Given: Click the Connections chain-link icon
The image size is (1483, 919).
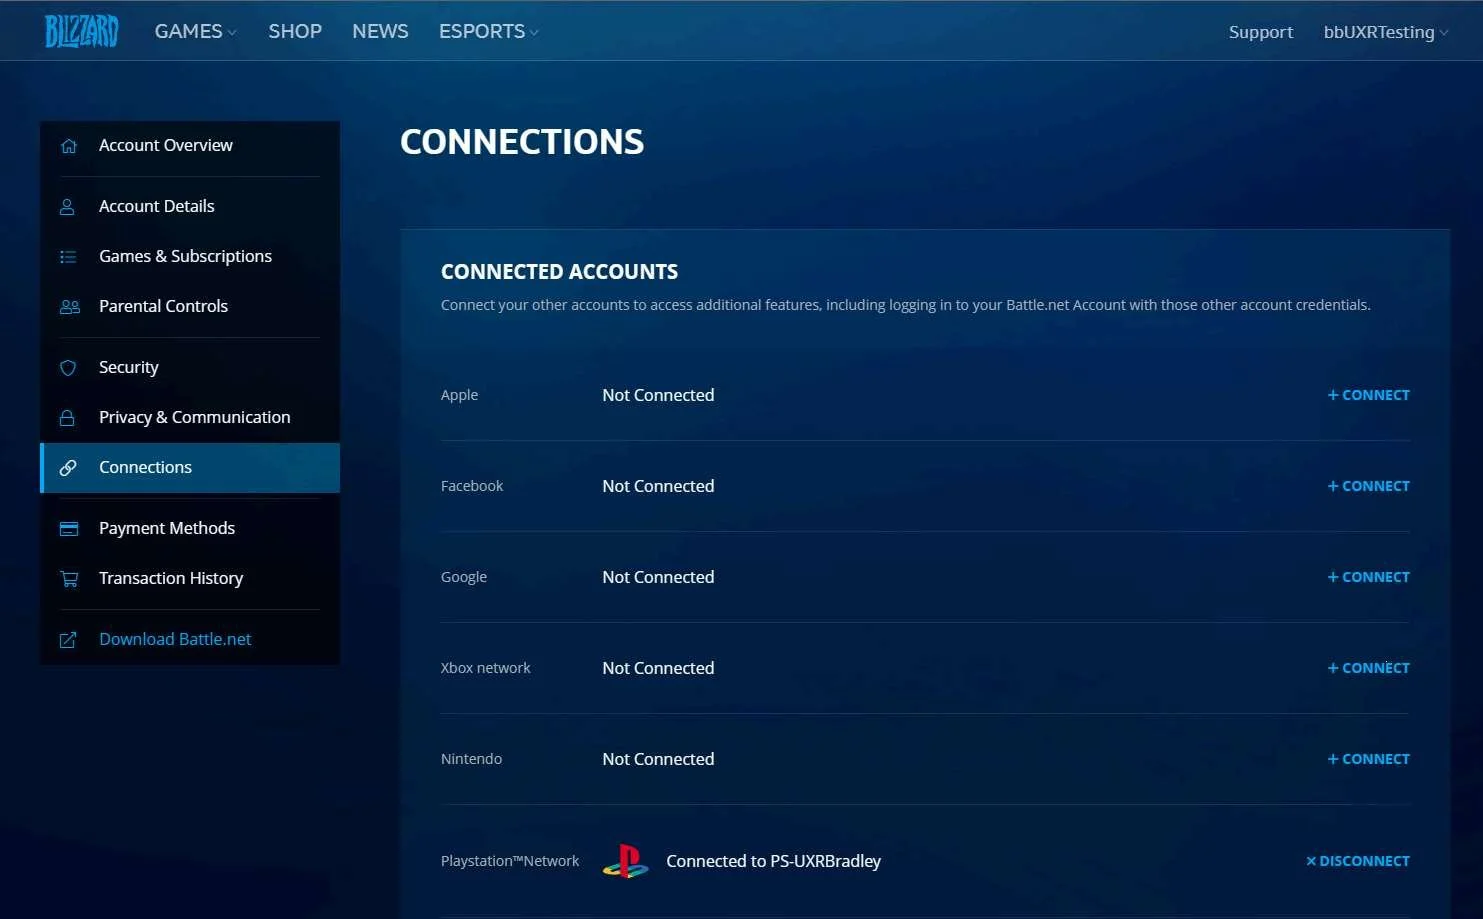Looking at the screenshot, I should pos(68,468).
